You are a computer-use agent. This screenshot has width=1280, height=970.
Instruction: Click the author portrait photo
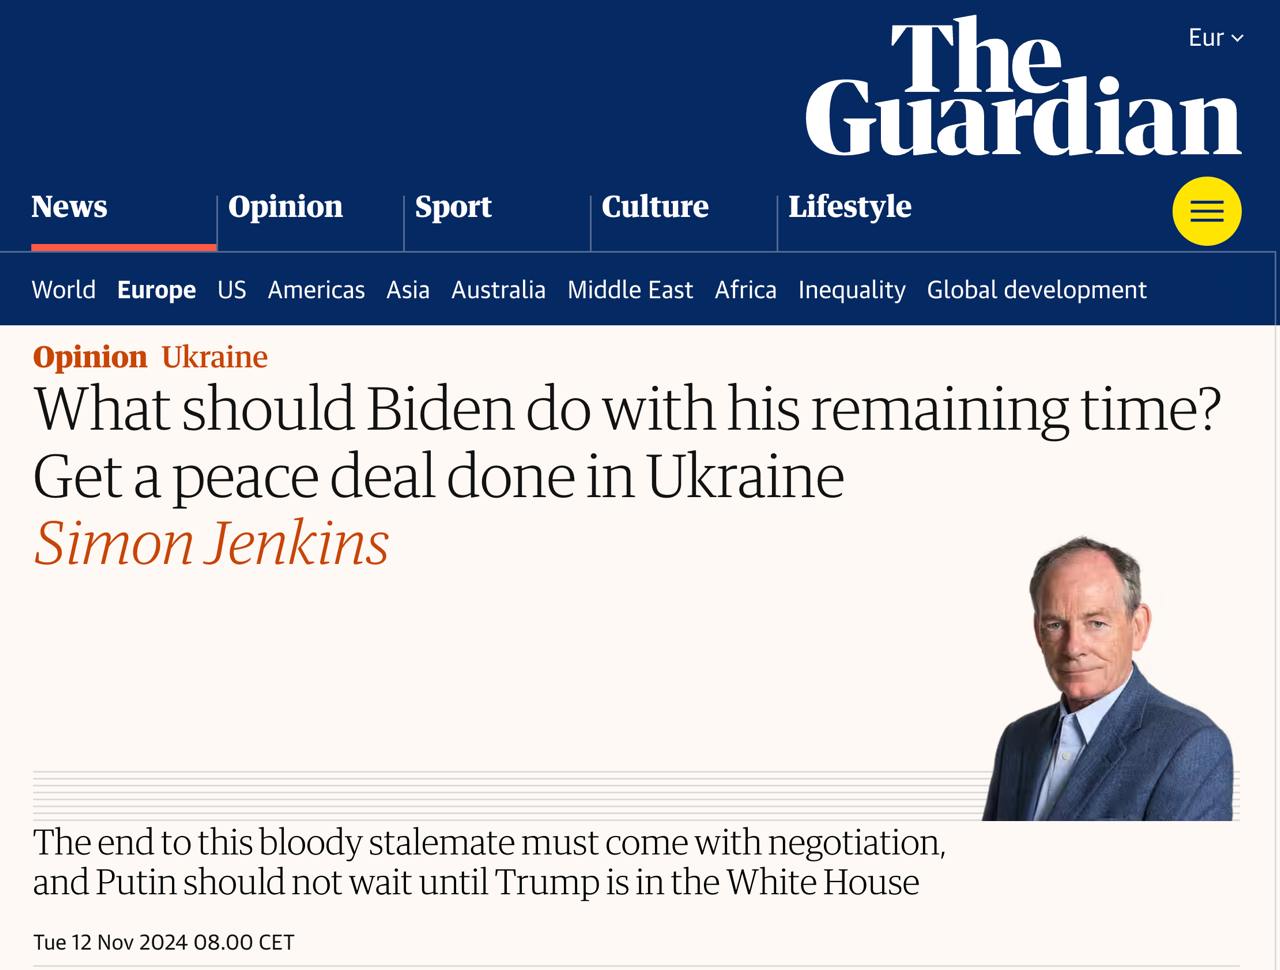pos(1108,682)
